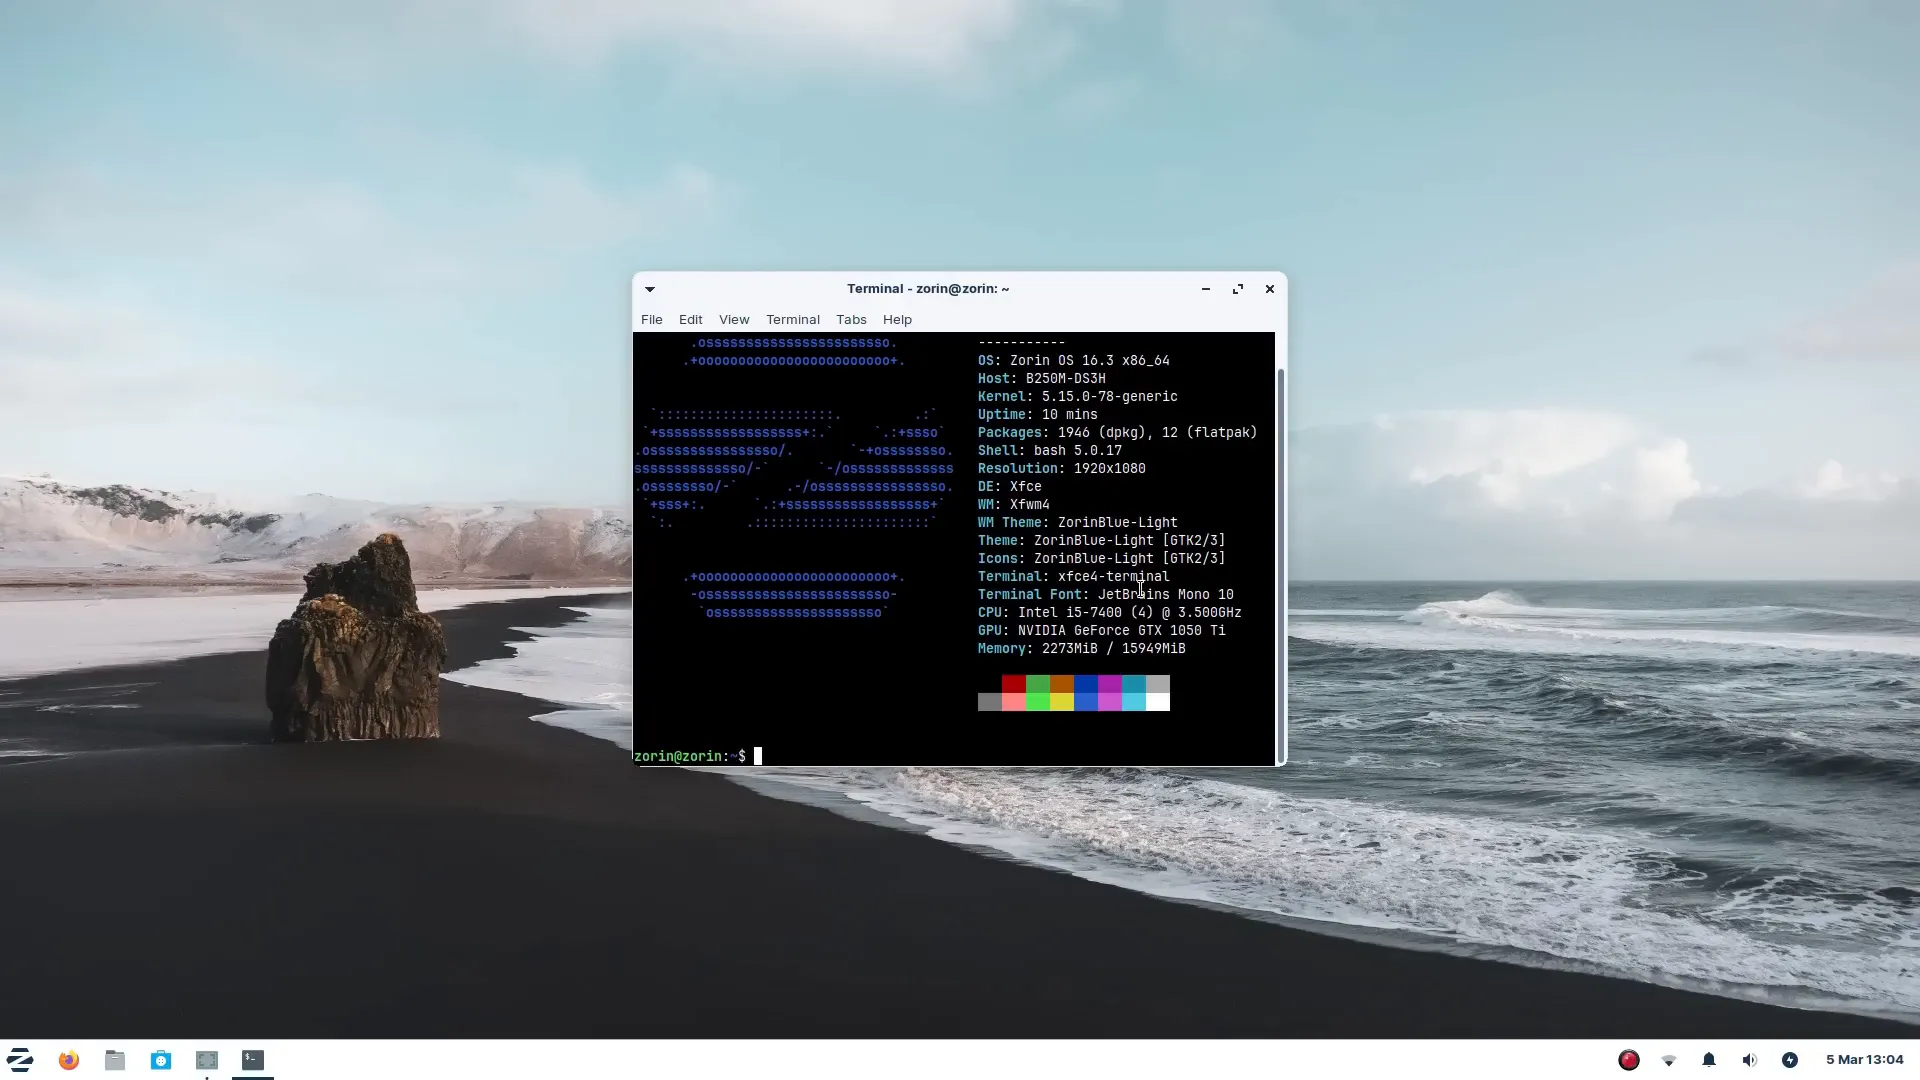Open the Edit menu
The height and width of the screenshot is (1080, 1920).
[691, 320]
